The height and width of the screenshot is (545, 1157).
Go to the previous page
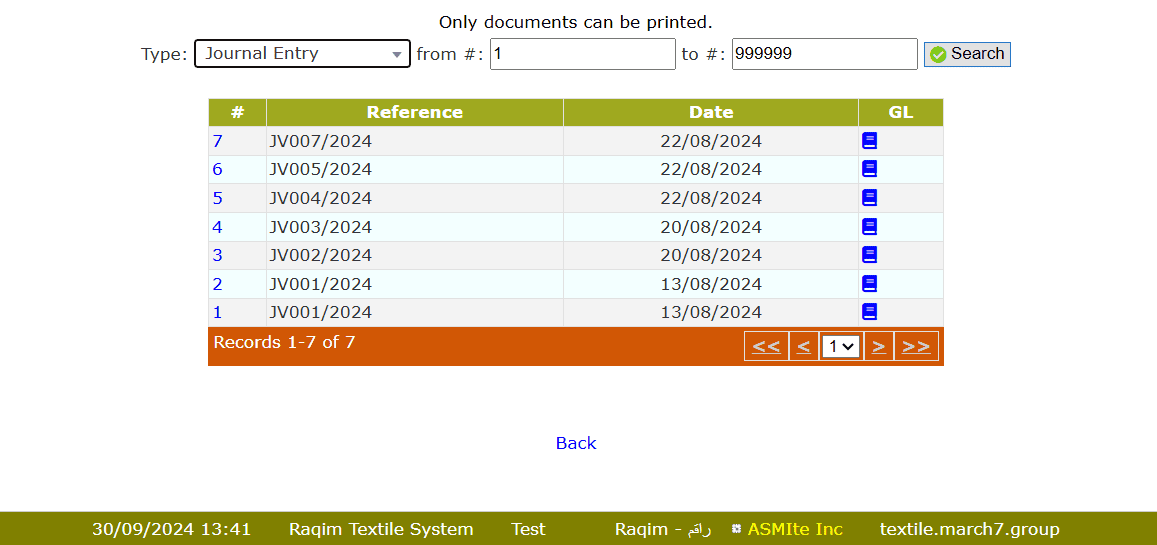point(803,346)
